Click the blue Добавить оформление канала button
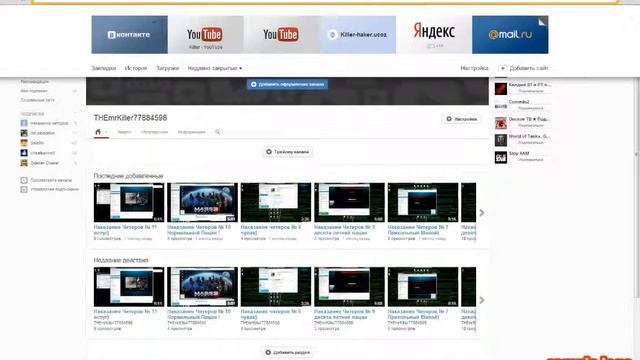 point(287,84)
